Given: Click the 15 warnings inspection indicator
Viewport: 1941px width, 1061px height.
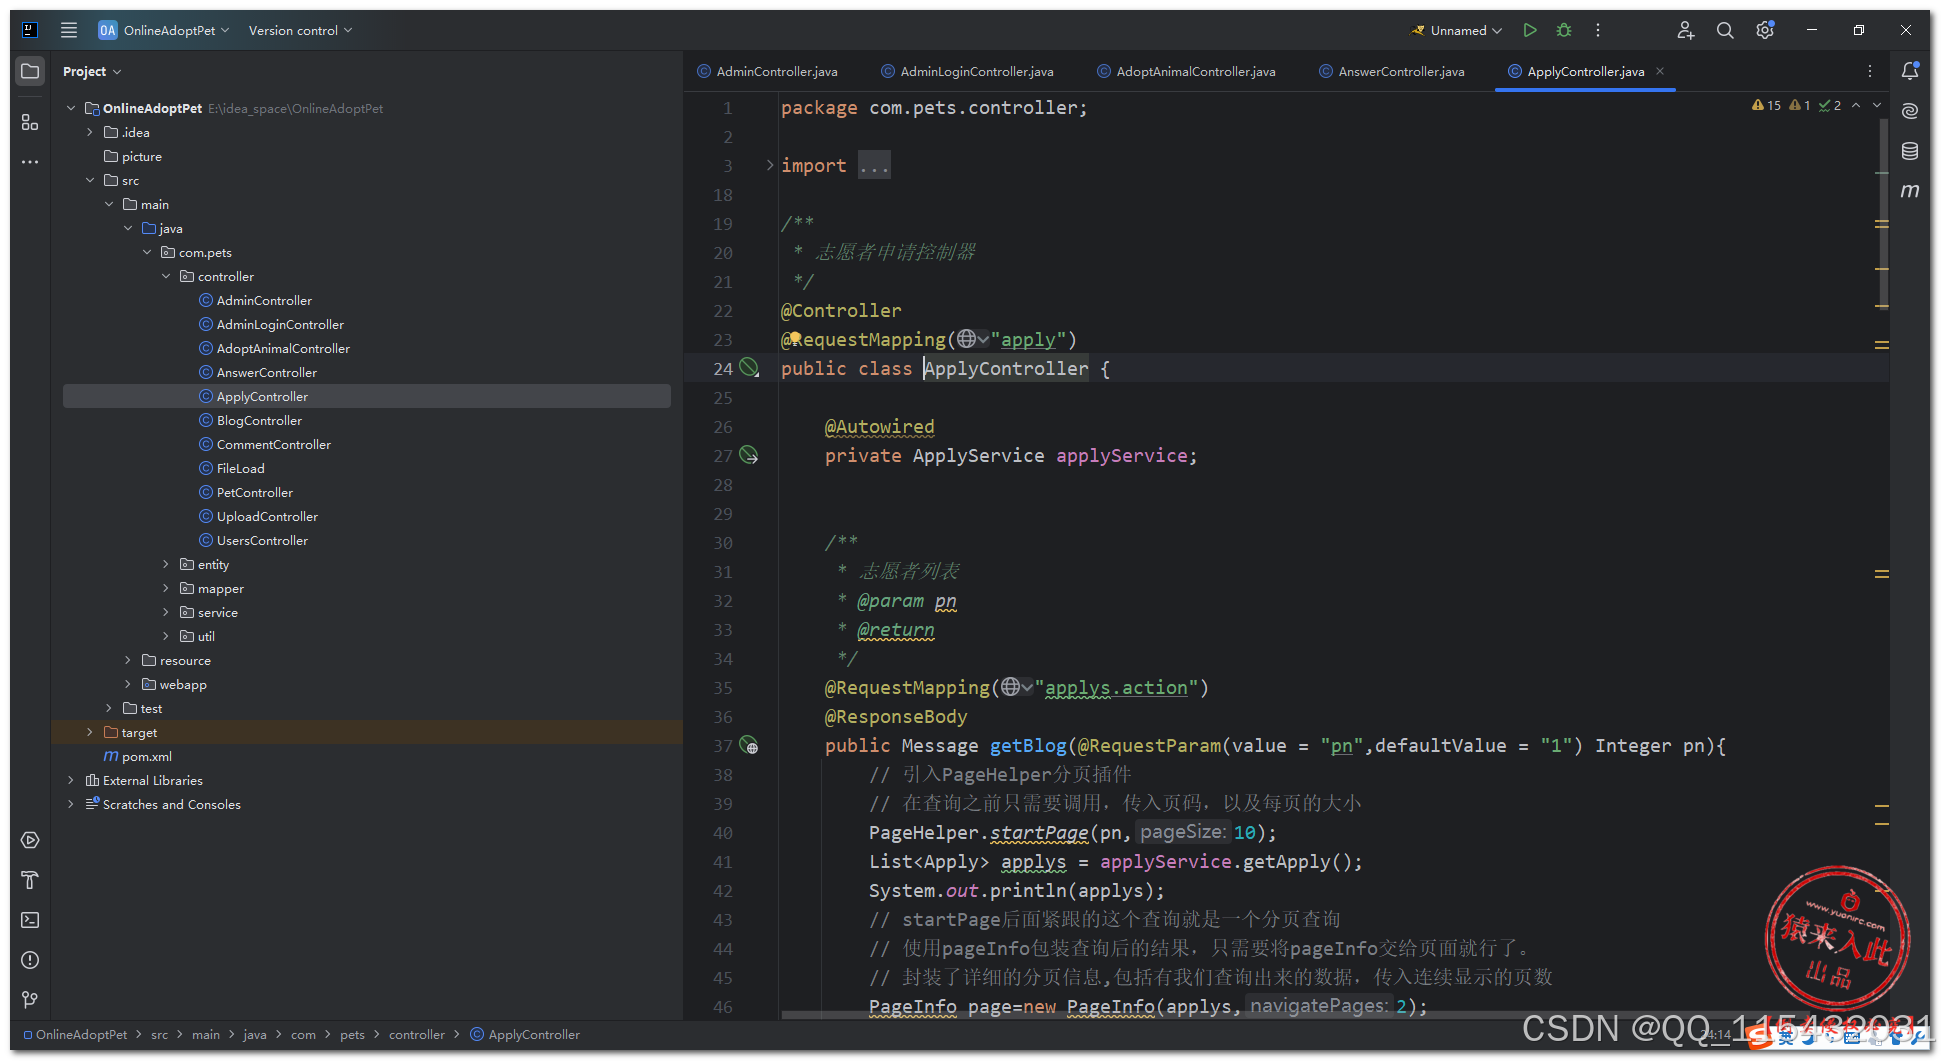Looking at the screenshot, I should coord(1766,105).
